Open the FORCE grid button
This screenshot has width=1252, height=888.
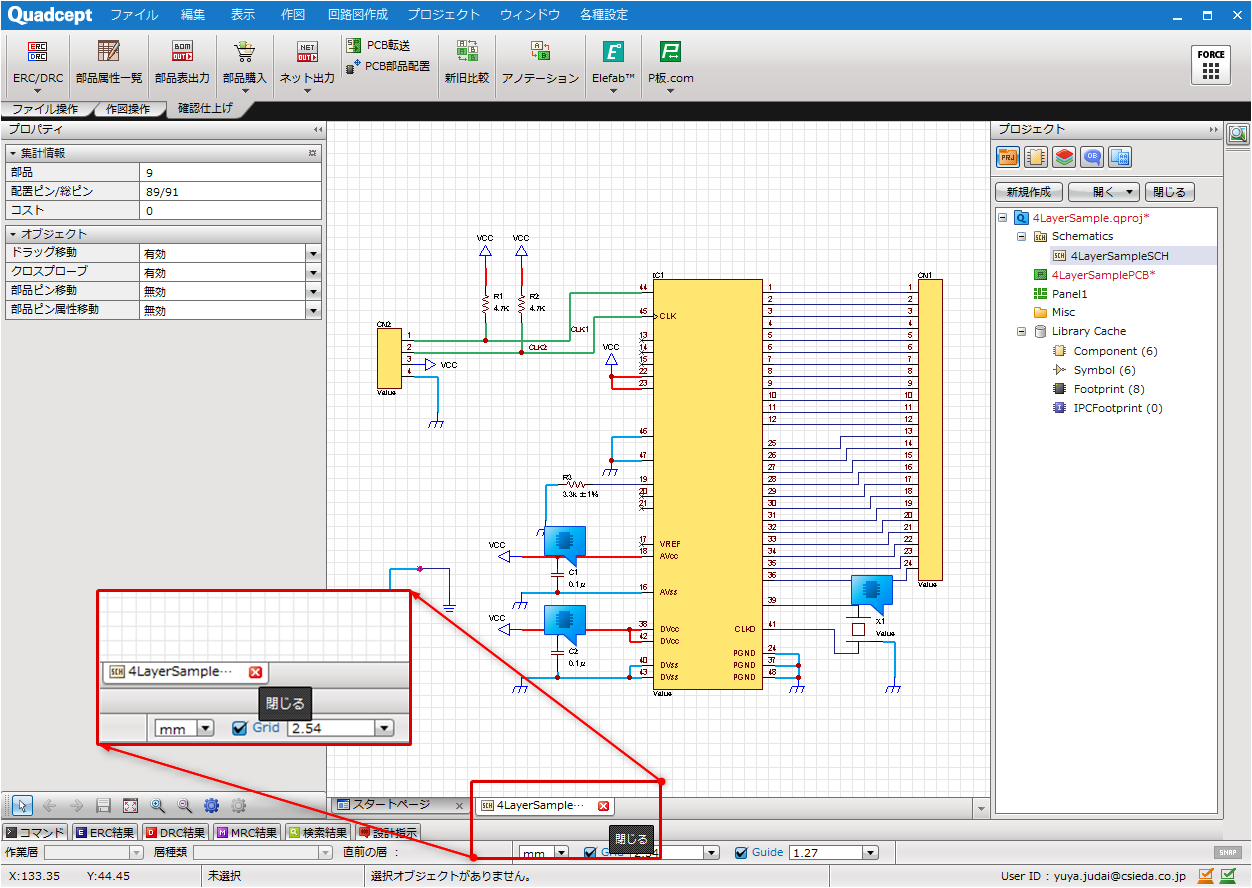(x=1211, y=64)
